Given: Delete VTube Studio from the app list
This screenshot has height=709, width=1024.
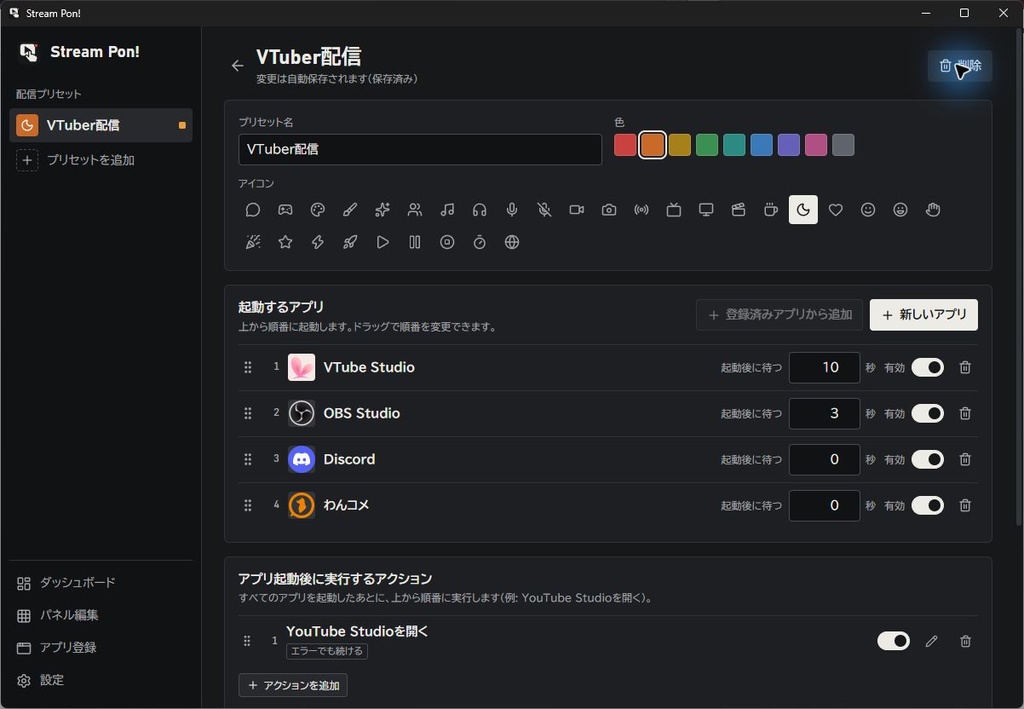Looking at the screenshot, I should click(x=965, y=368).
